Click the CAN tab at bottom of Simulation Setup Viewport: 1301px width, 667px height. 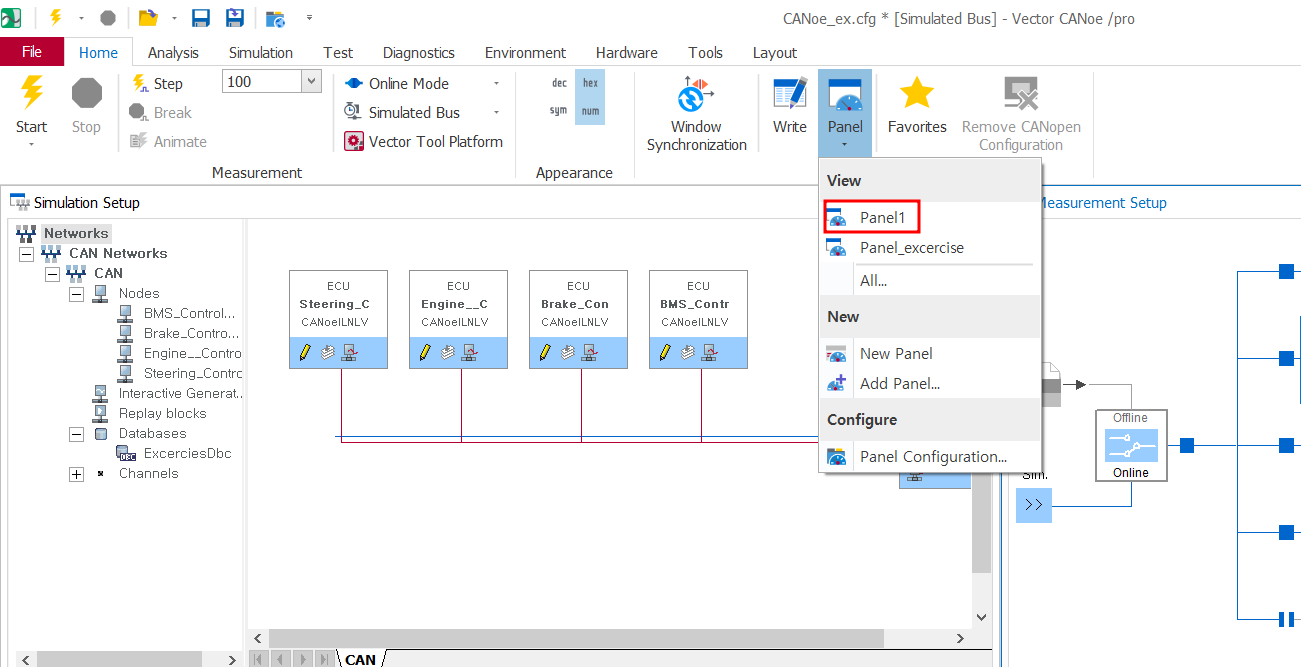360,659
